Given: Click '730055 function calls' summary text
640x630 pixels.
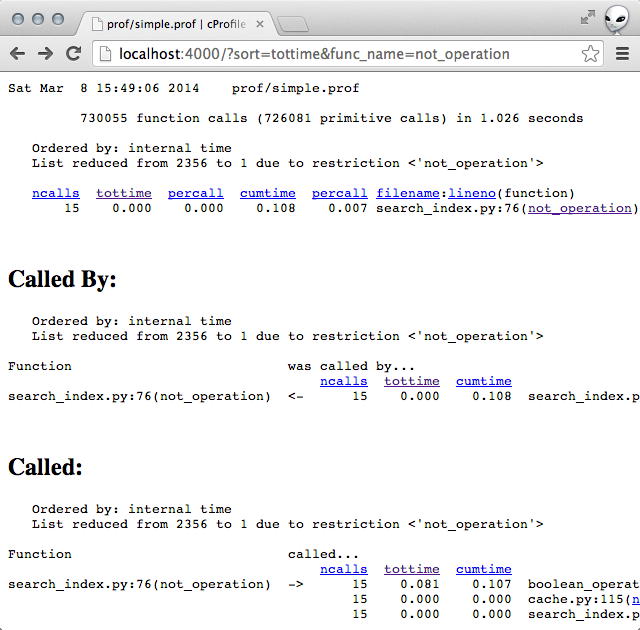Looking at the screenshot, I should click(164, 118).
